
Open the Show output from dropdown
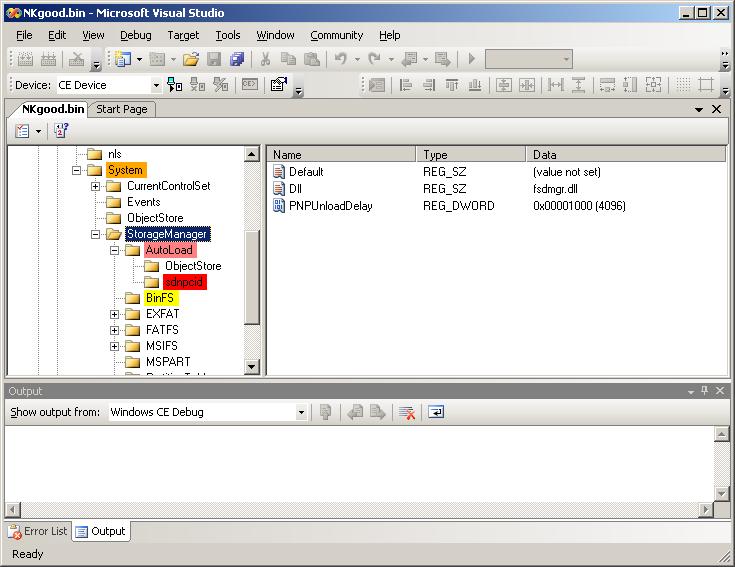tap(208, 412)
